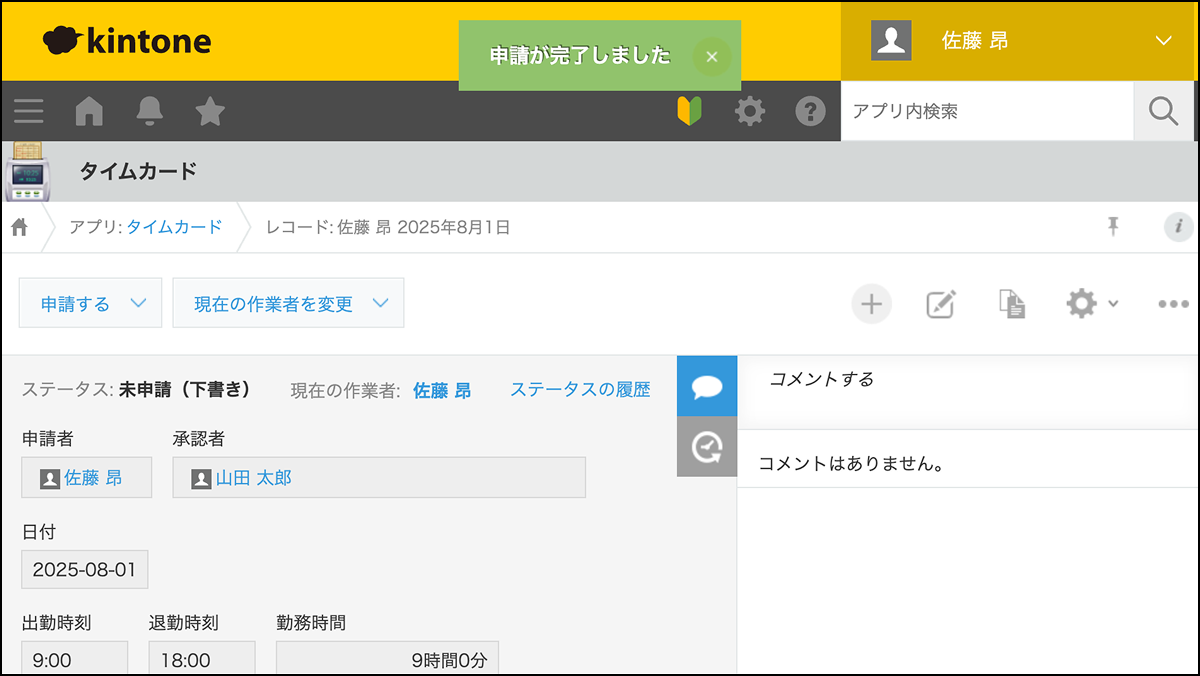Open bookmarks star icon
Image resolution: width=1200 pixels, height=676 pixels.
[210, 111]
